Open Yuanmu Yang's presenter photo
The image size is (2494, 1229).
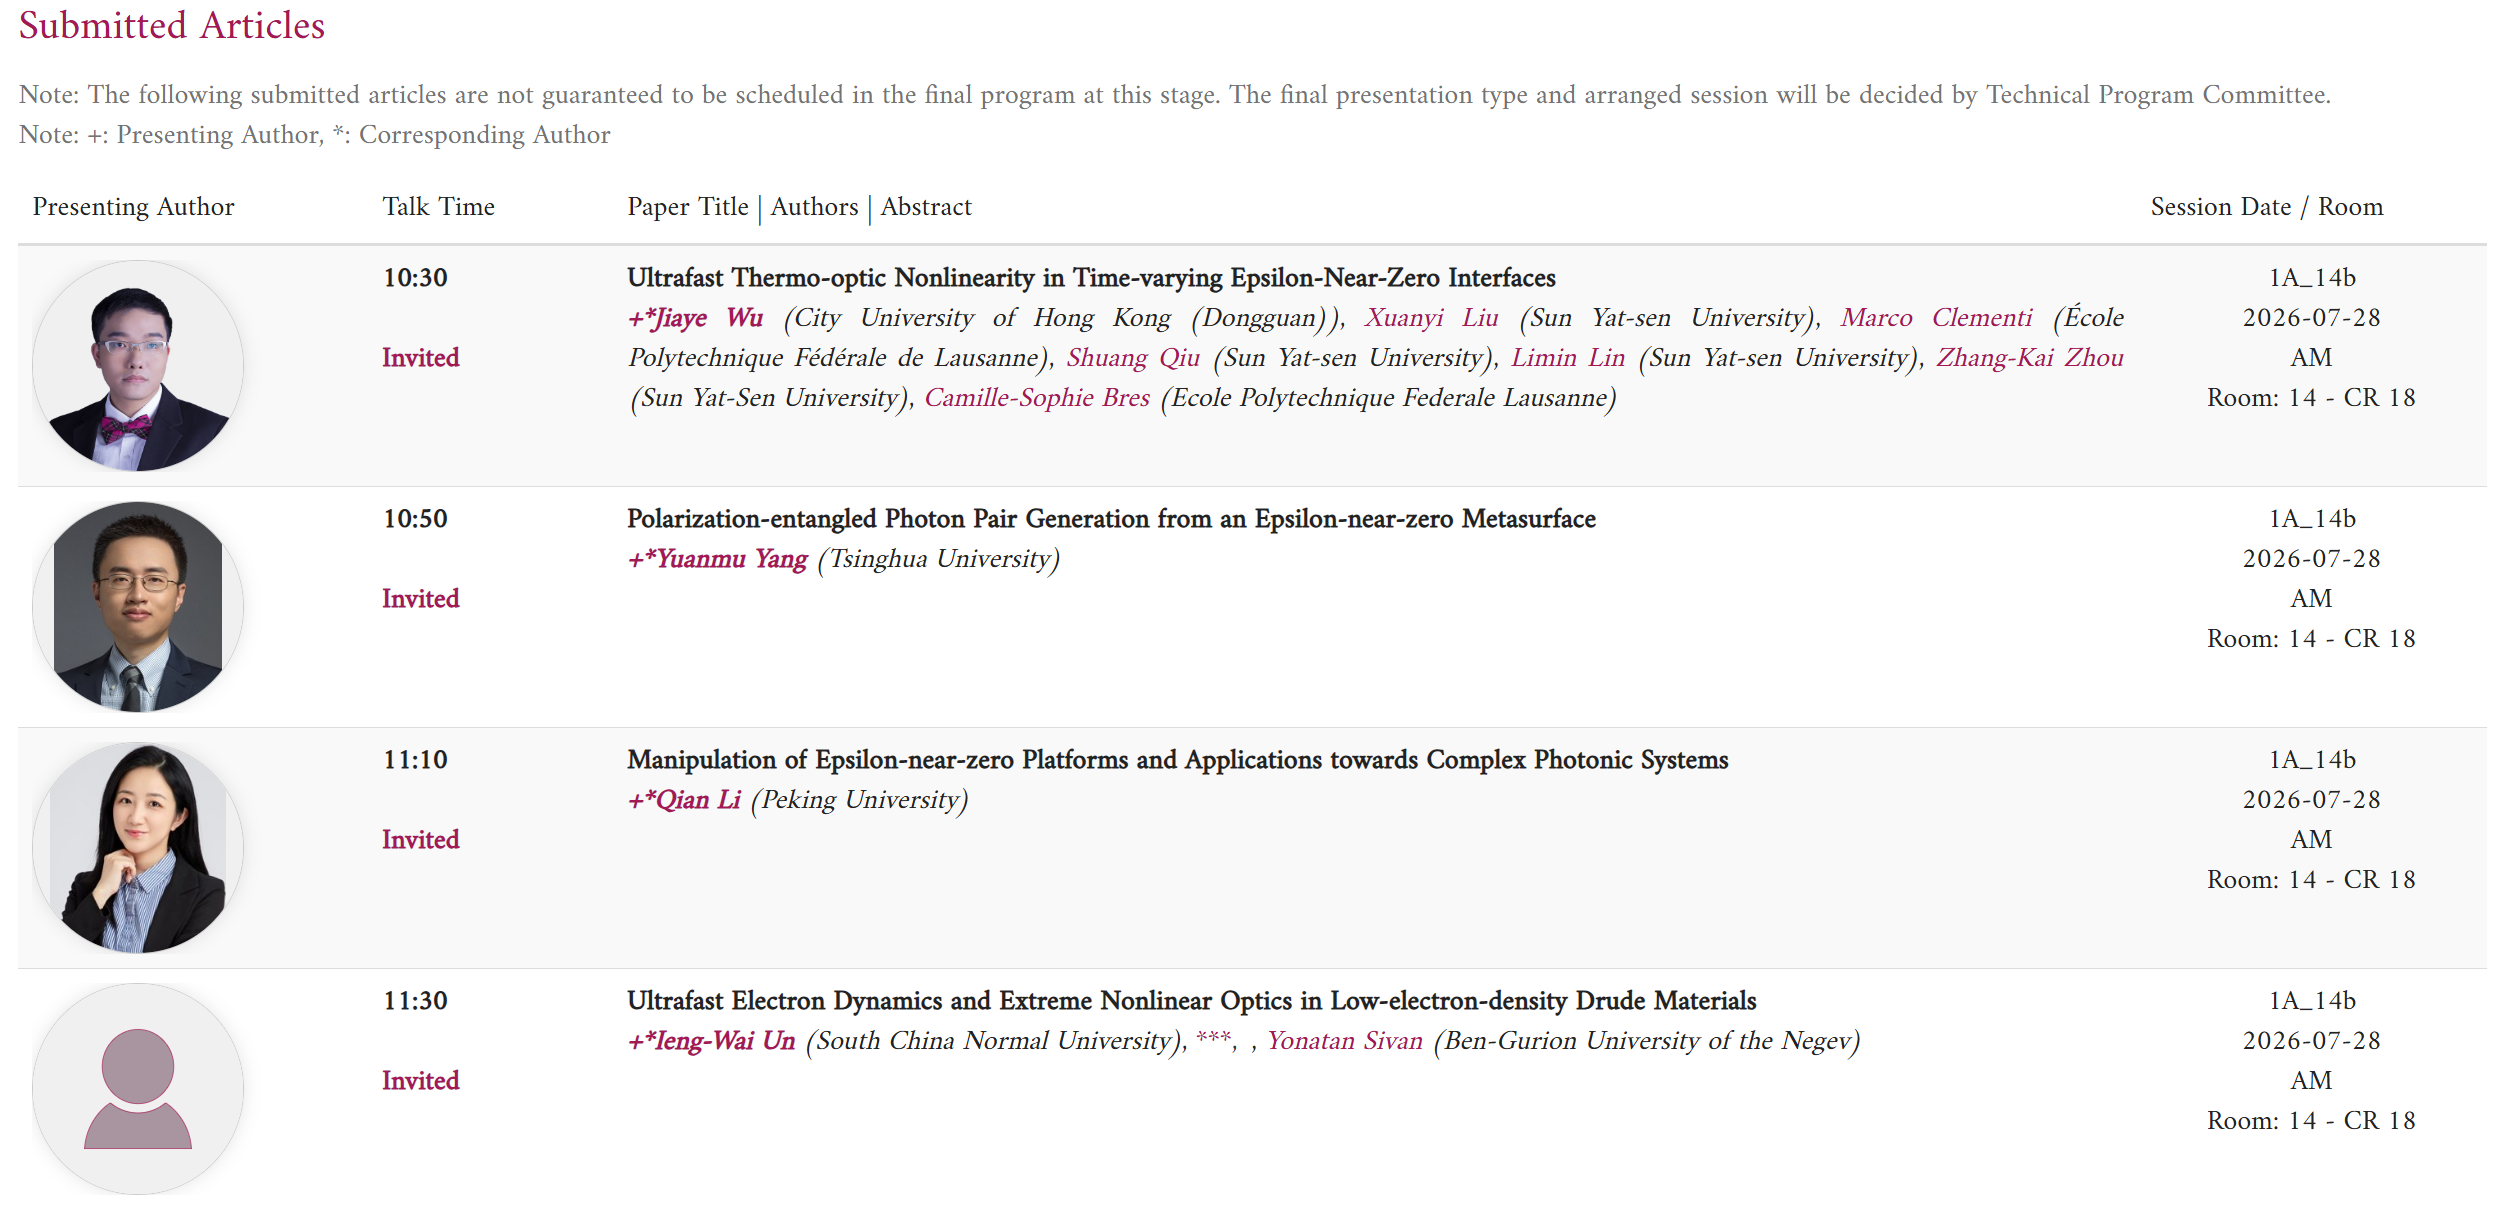pyautogui.click(x=138, y=607)
